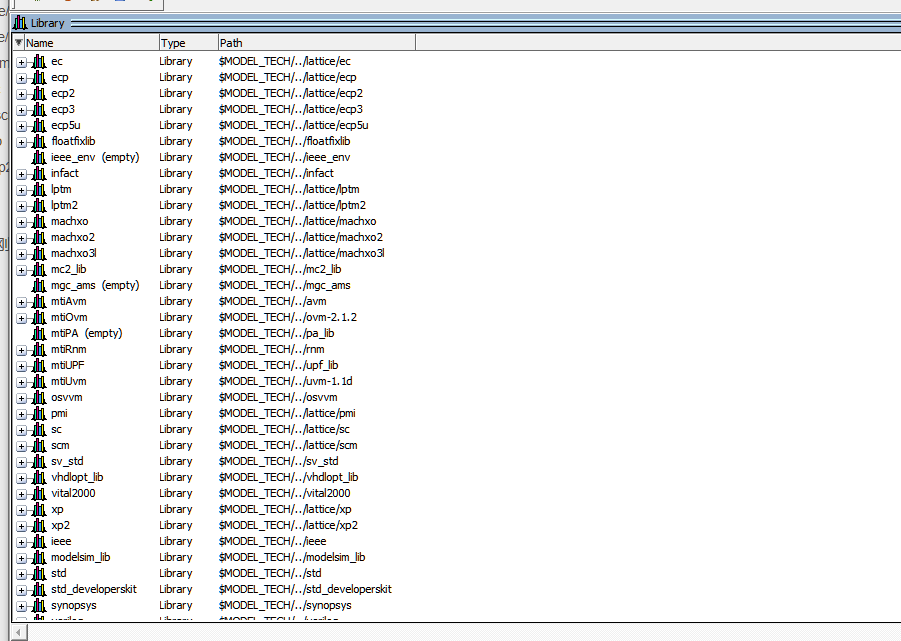Expand the machxo library node

pyautogui.click(x=21, y=222)
